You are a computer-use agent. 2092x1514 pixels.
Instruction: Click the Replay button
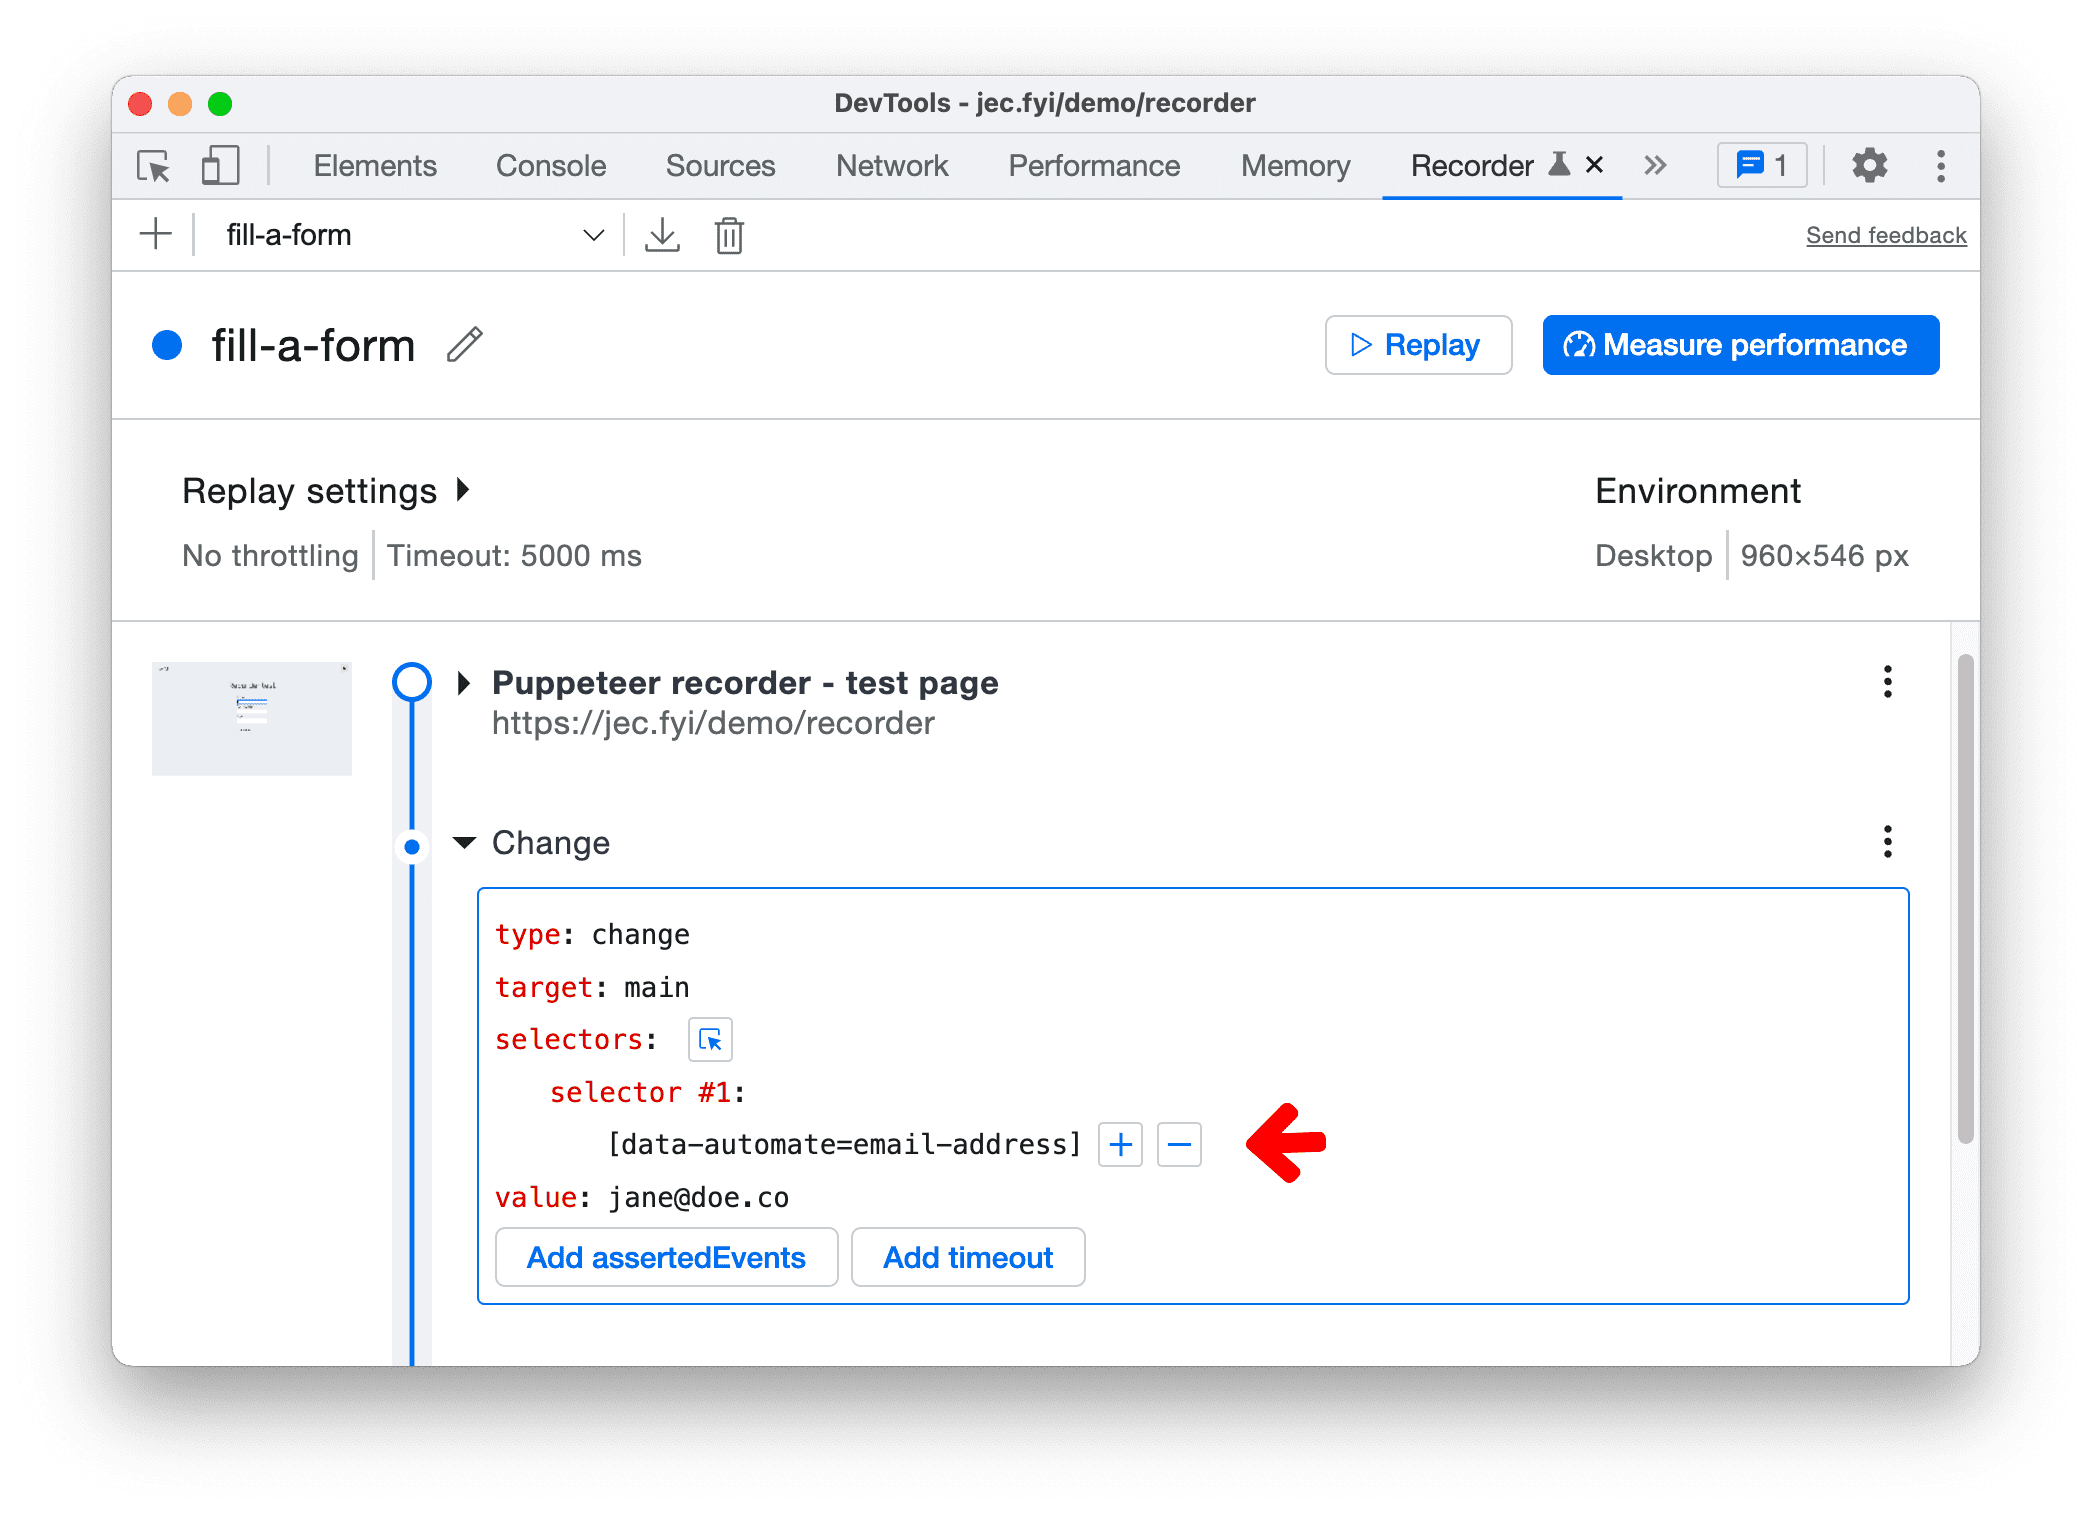click(x=1416, y=344)
